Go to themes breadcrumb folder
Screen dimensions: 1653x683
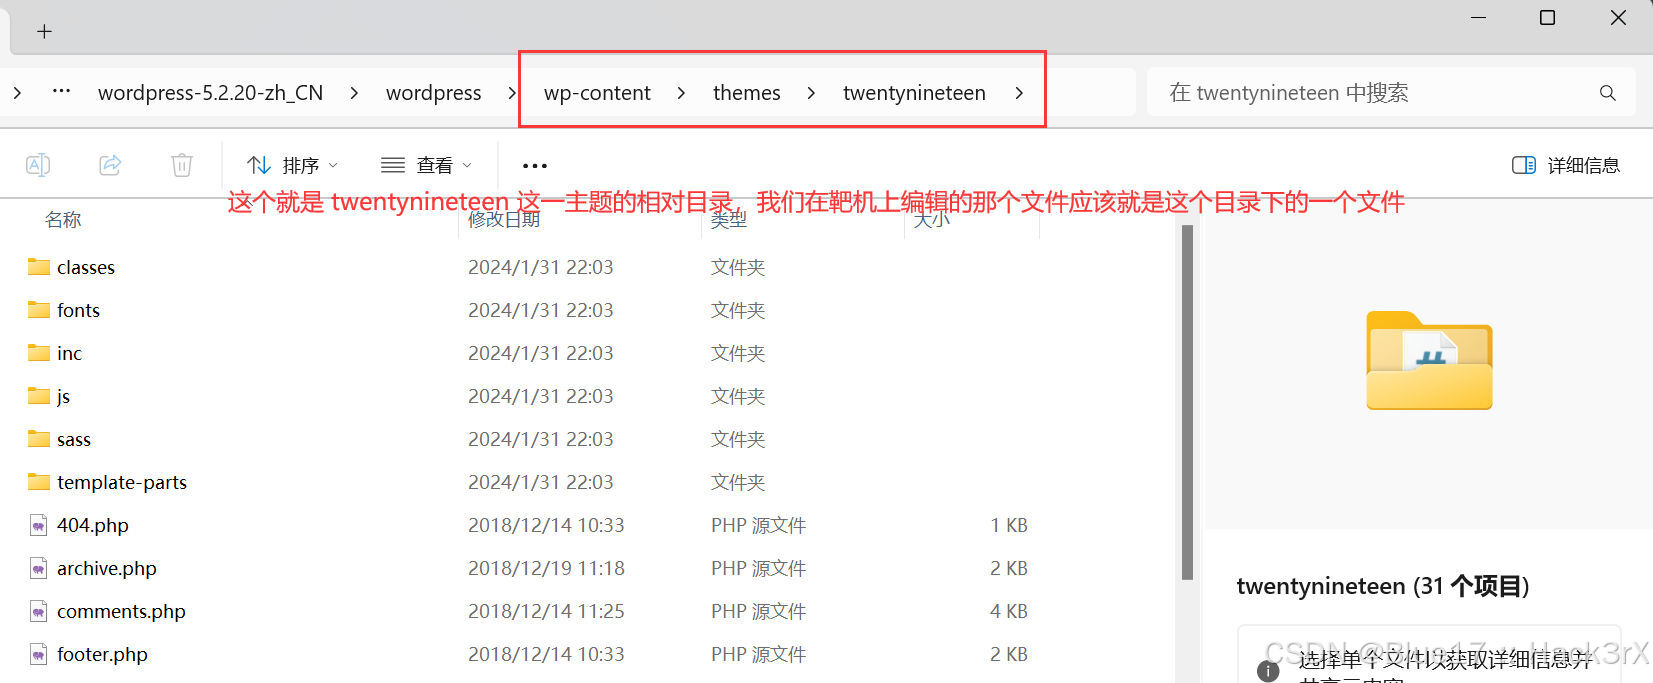746,93
